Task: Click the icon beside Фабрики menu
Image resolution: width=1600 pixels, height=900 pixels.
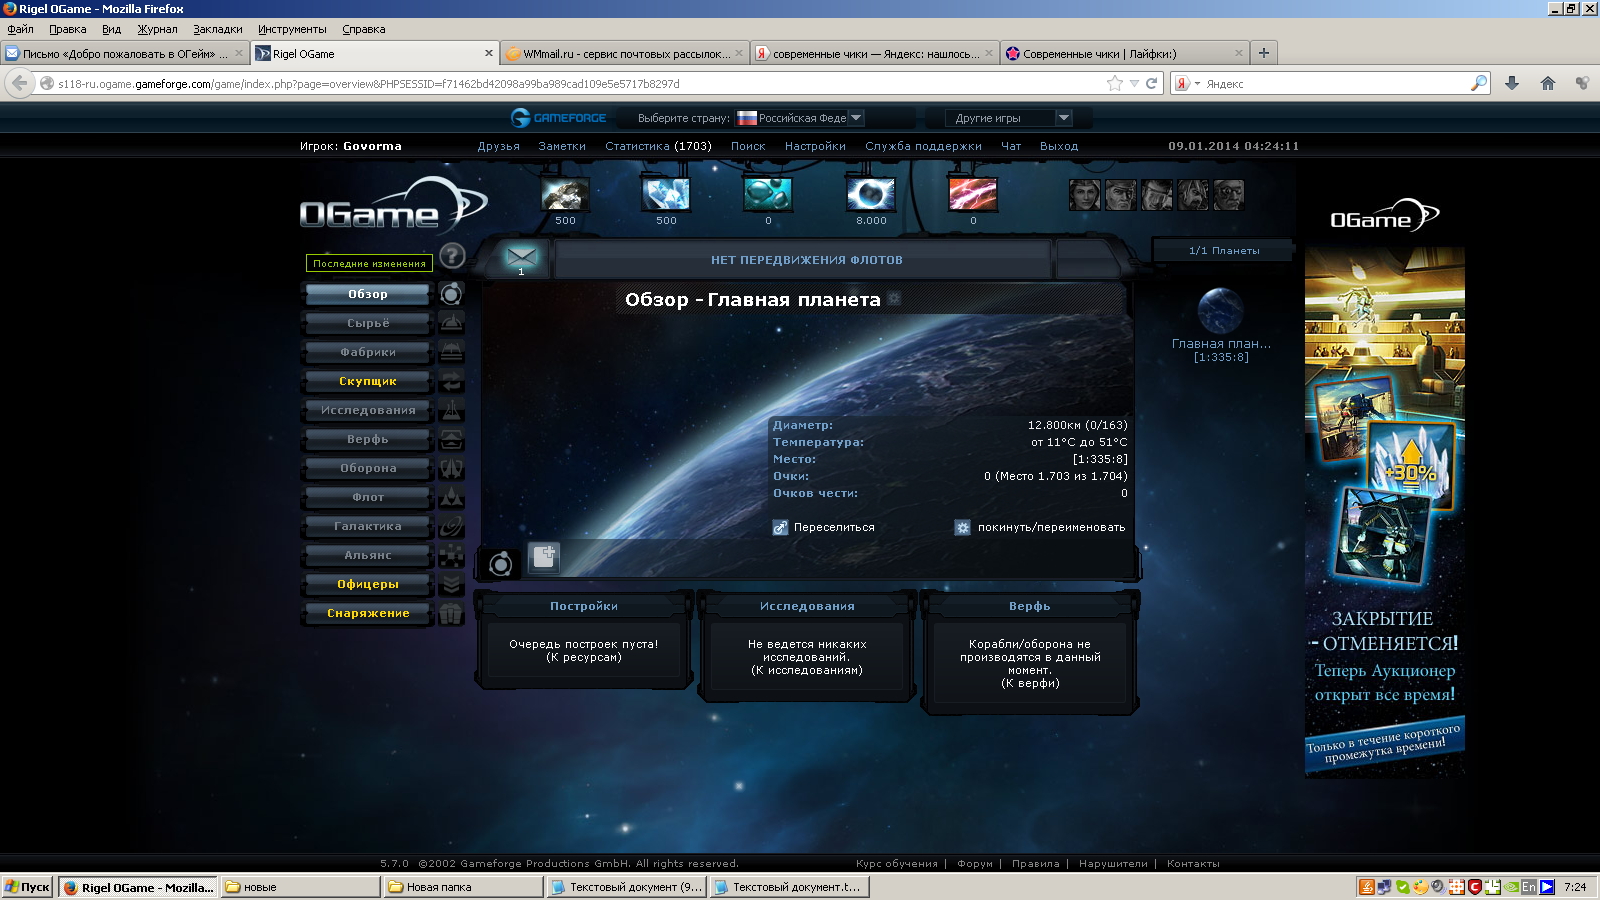Action: point(452,351)
